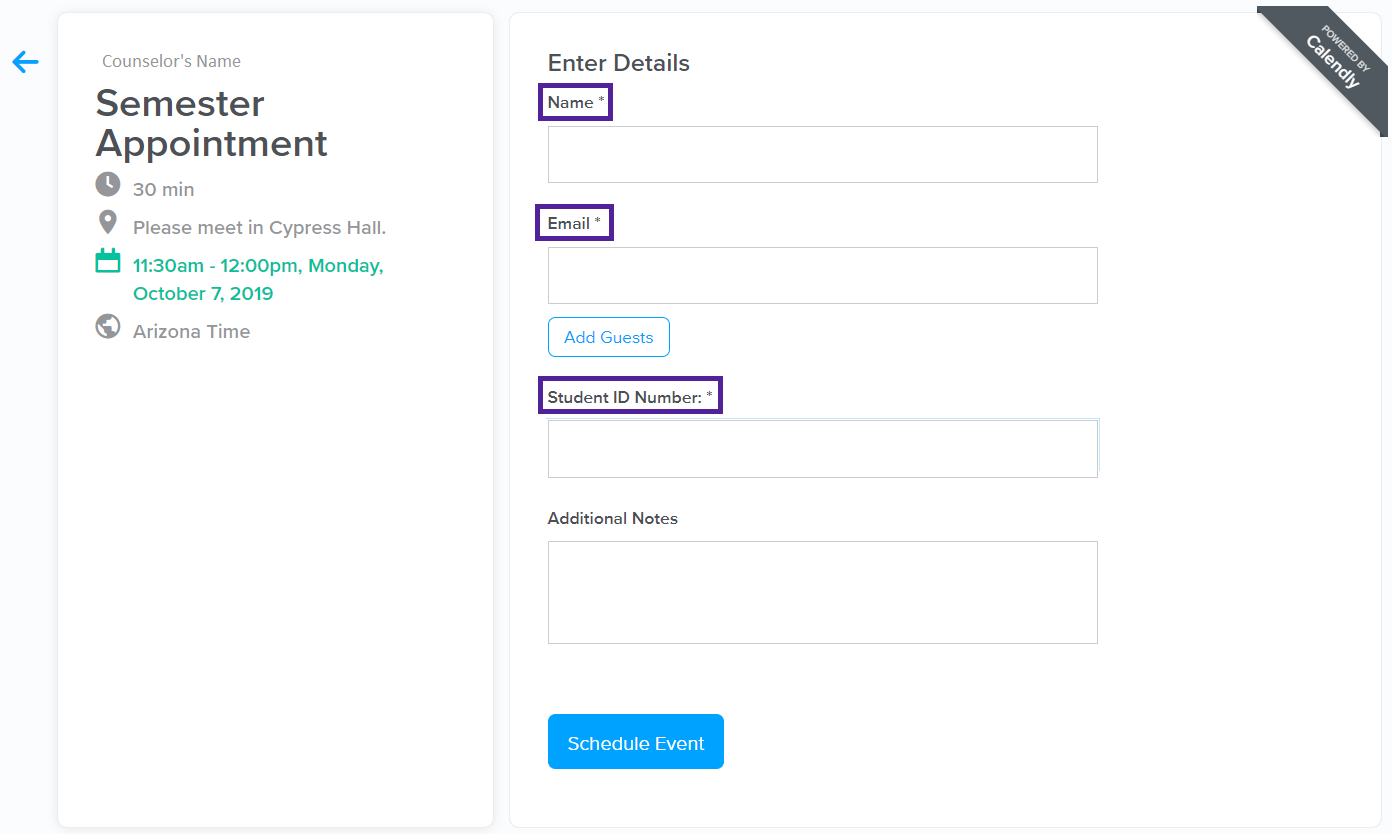Click the 30 min duration text
Image resolution: width=1392 pixels, height=834 pixels.
(x=164, y=189)
